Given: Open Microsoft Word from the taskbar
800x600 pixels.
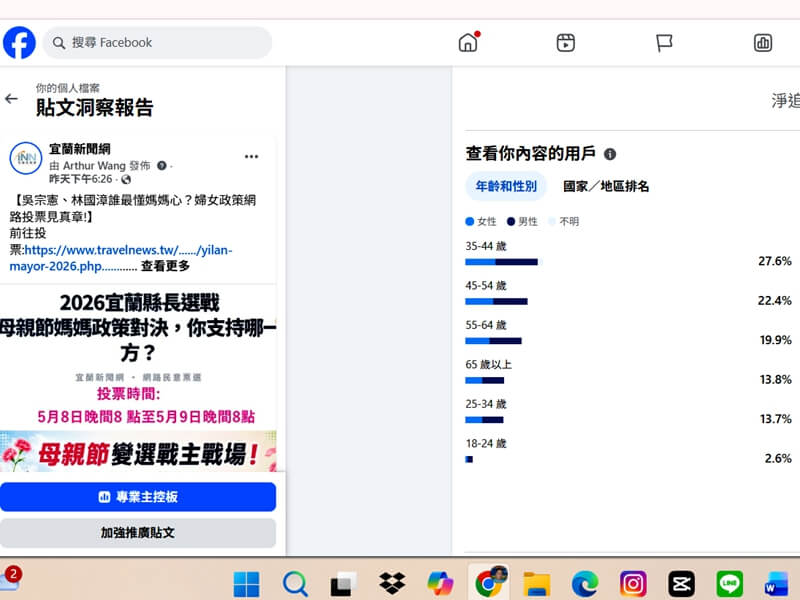Looking at the screenshot, I should point(777,584).
